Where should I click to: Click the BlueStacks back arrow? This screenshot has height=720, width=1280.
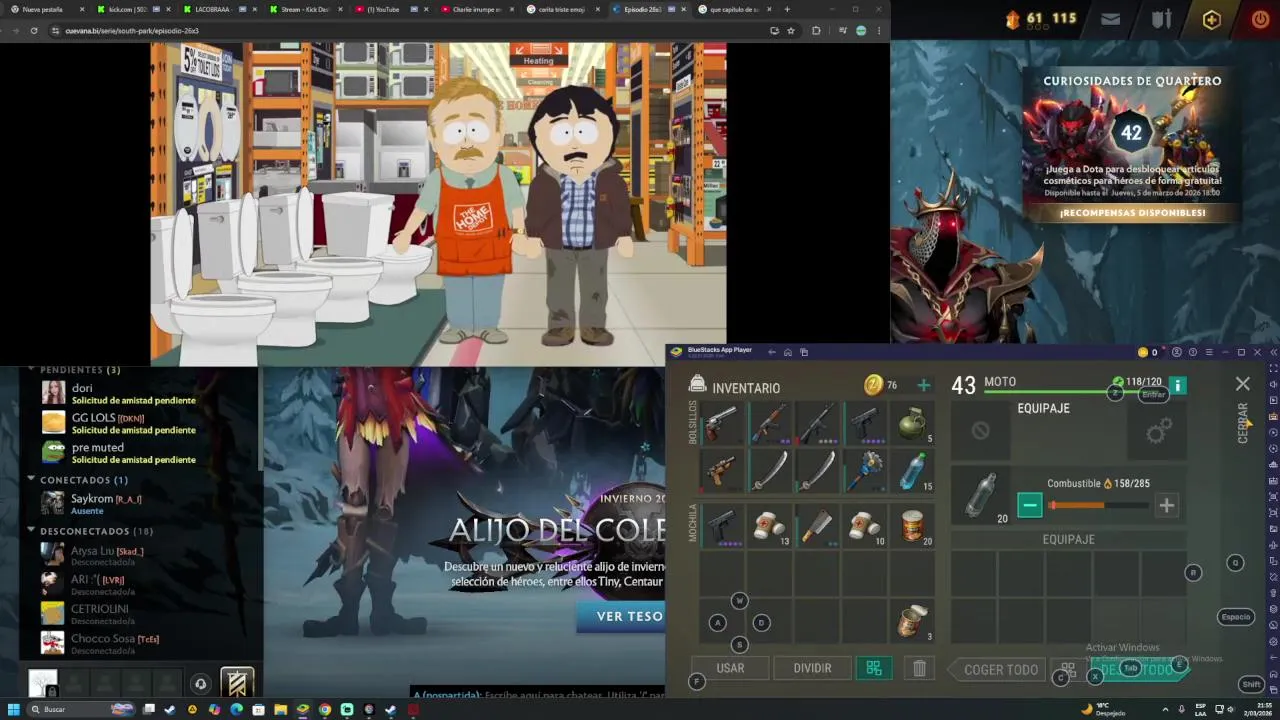pyautogui.click(x=771, y=352)
